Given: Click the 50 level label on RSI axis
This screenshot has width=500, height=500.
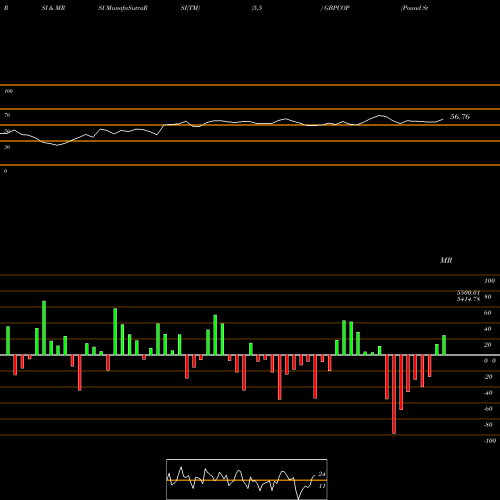Looking at the screenshot, I should [x=7, y=131].
